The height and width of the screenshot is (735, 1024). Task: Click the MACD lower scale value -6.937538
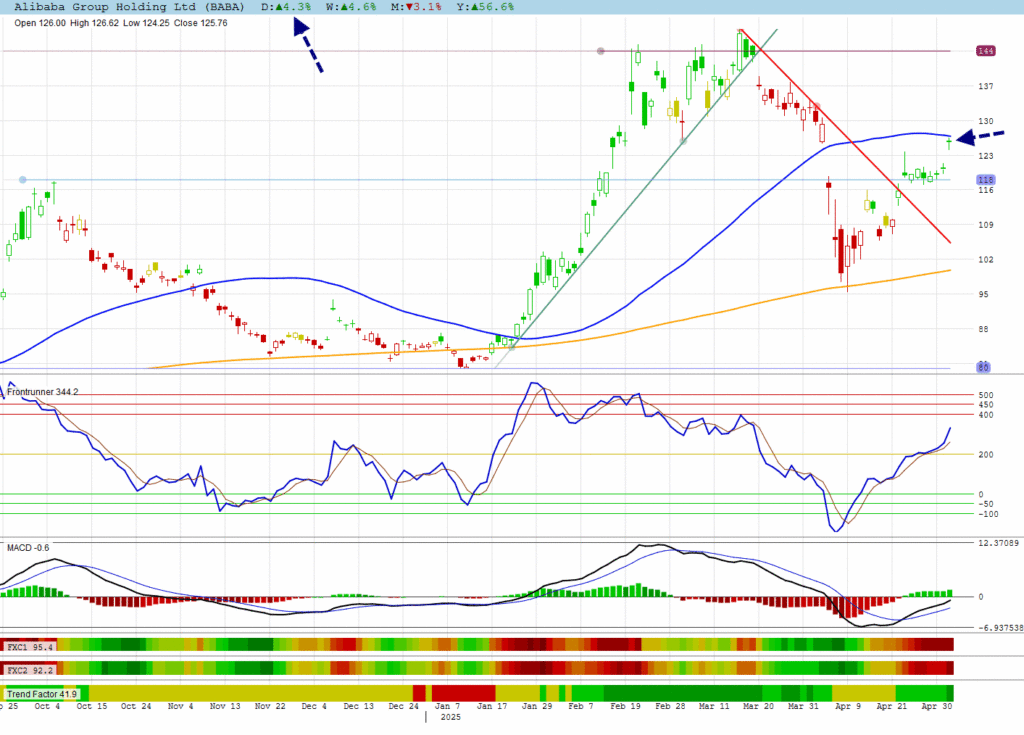click(x=1000, y=628)
